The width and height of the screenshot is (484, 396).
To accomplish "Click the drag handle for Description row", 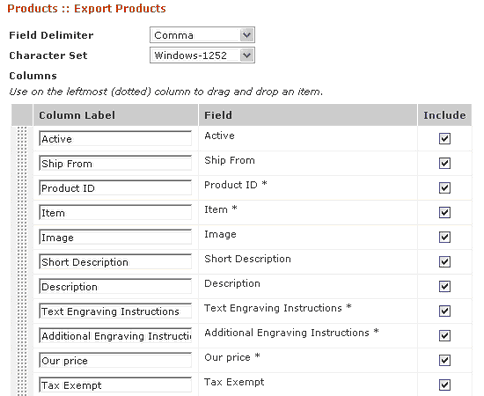I will (22, 287).
